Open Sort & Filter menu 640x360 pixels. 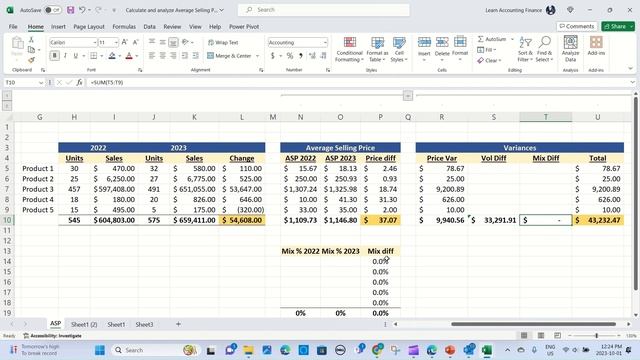(x=525, y=49)
